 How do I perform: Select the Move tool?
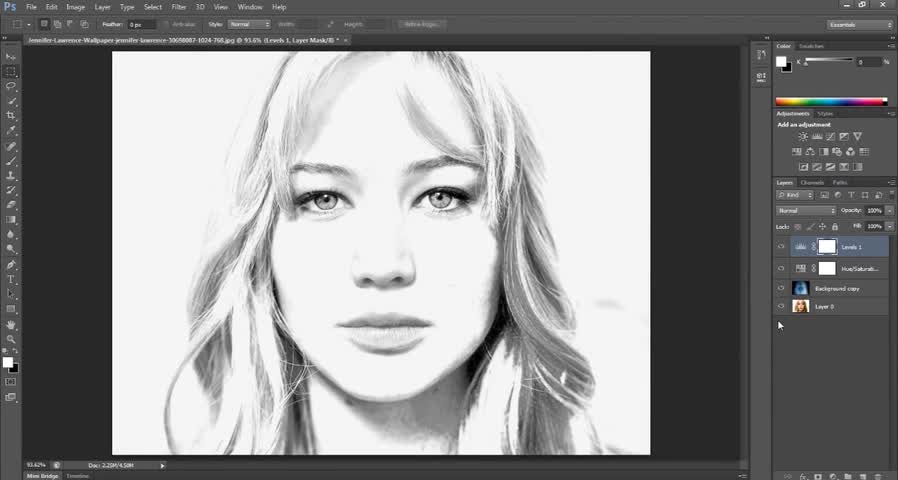tap(11, 57)
